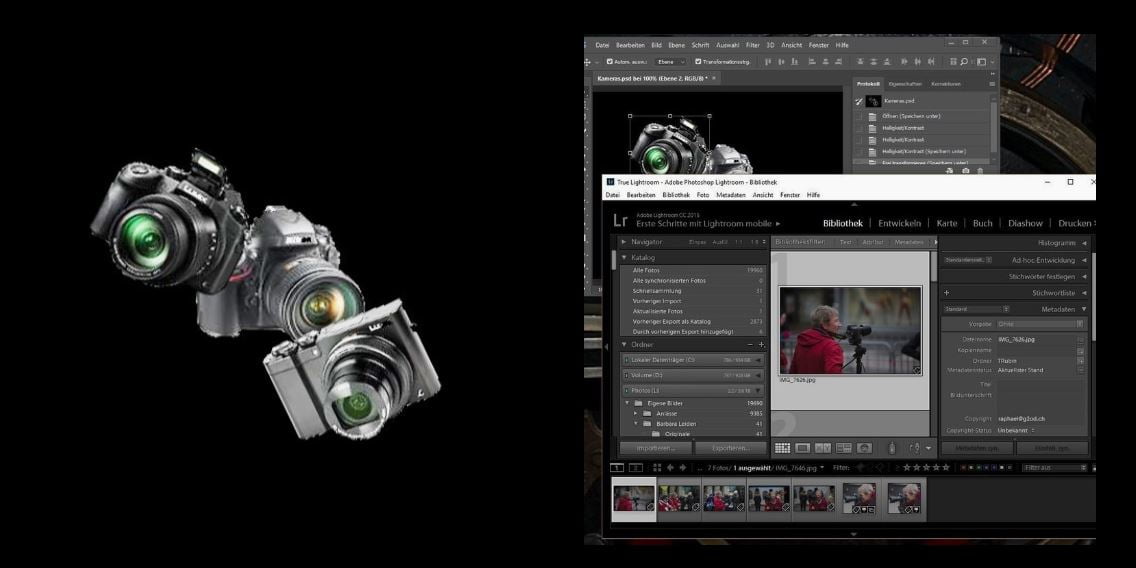Expand the Navigator panel
The image size is (1136, 568).
click(x=624, y=242)
